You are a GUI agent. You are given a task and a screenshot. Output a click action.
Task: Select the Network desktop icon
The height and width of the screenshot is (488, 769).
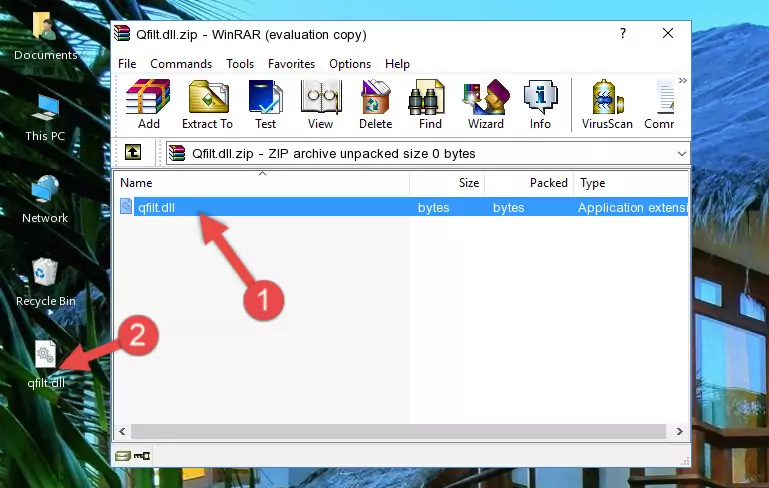(x=45, y=200)
